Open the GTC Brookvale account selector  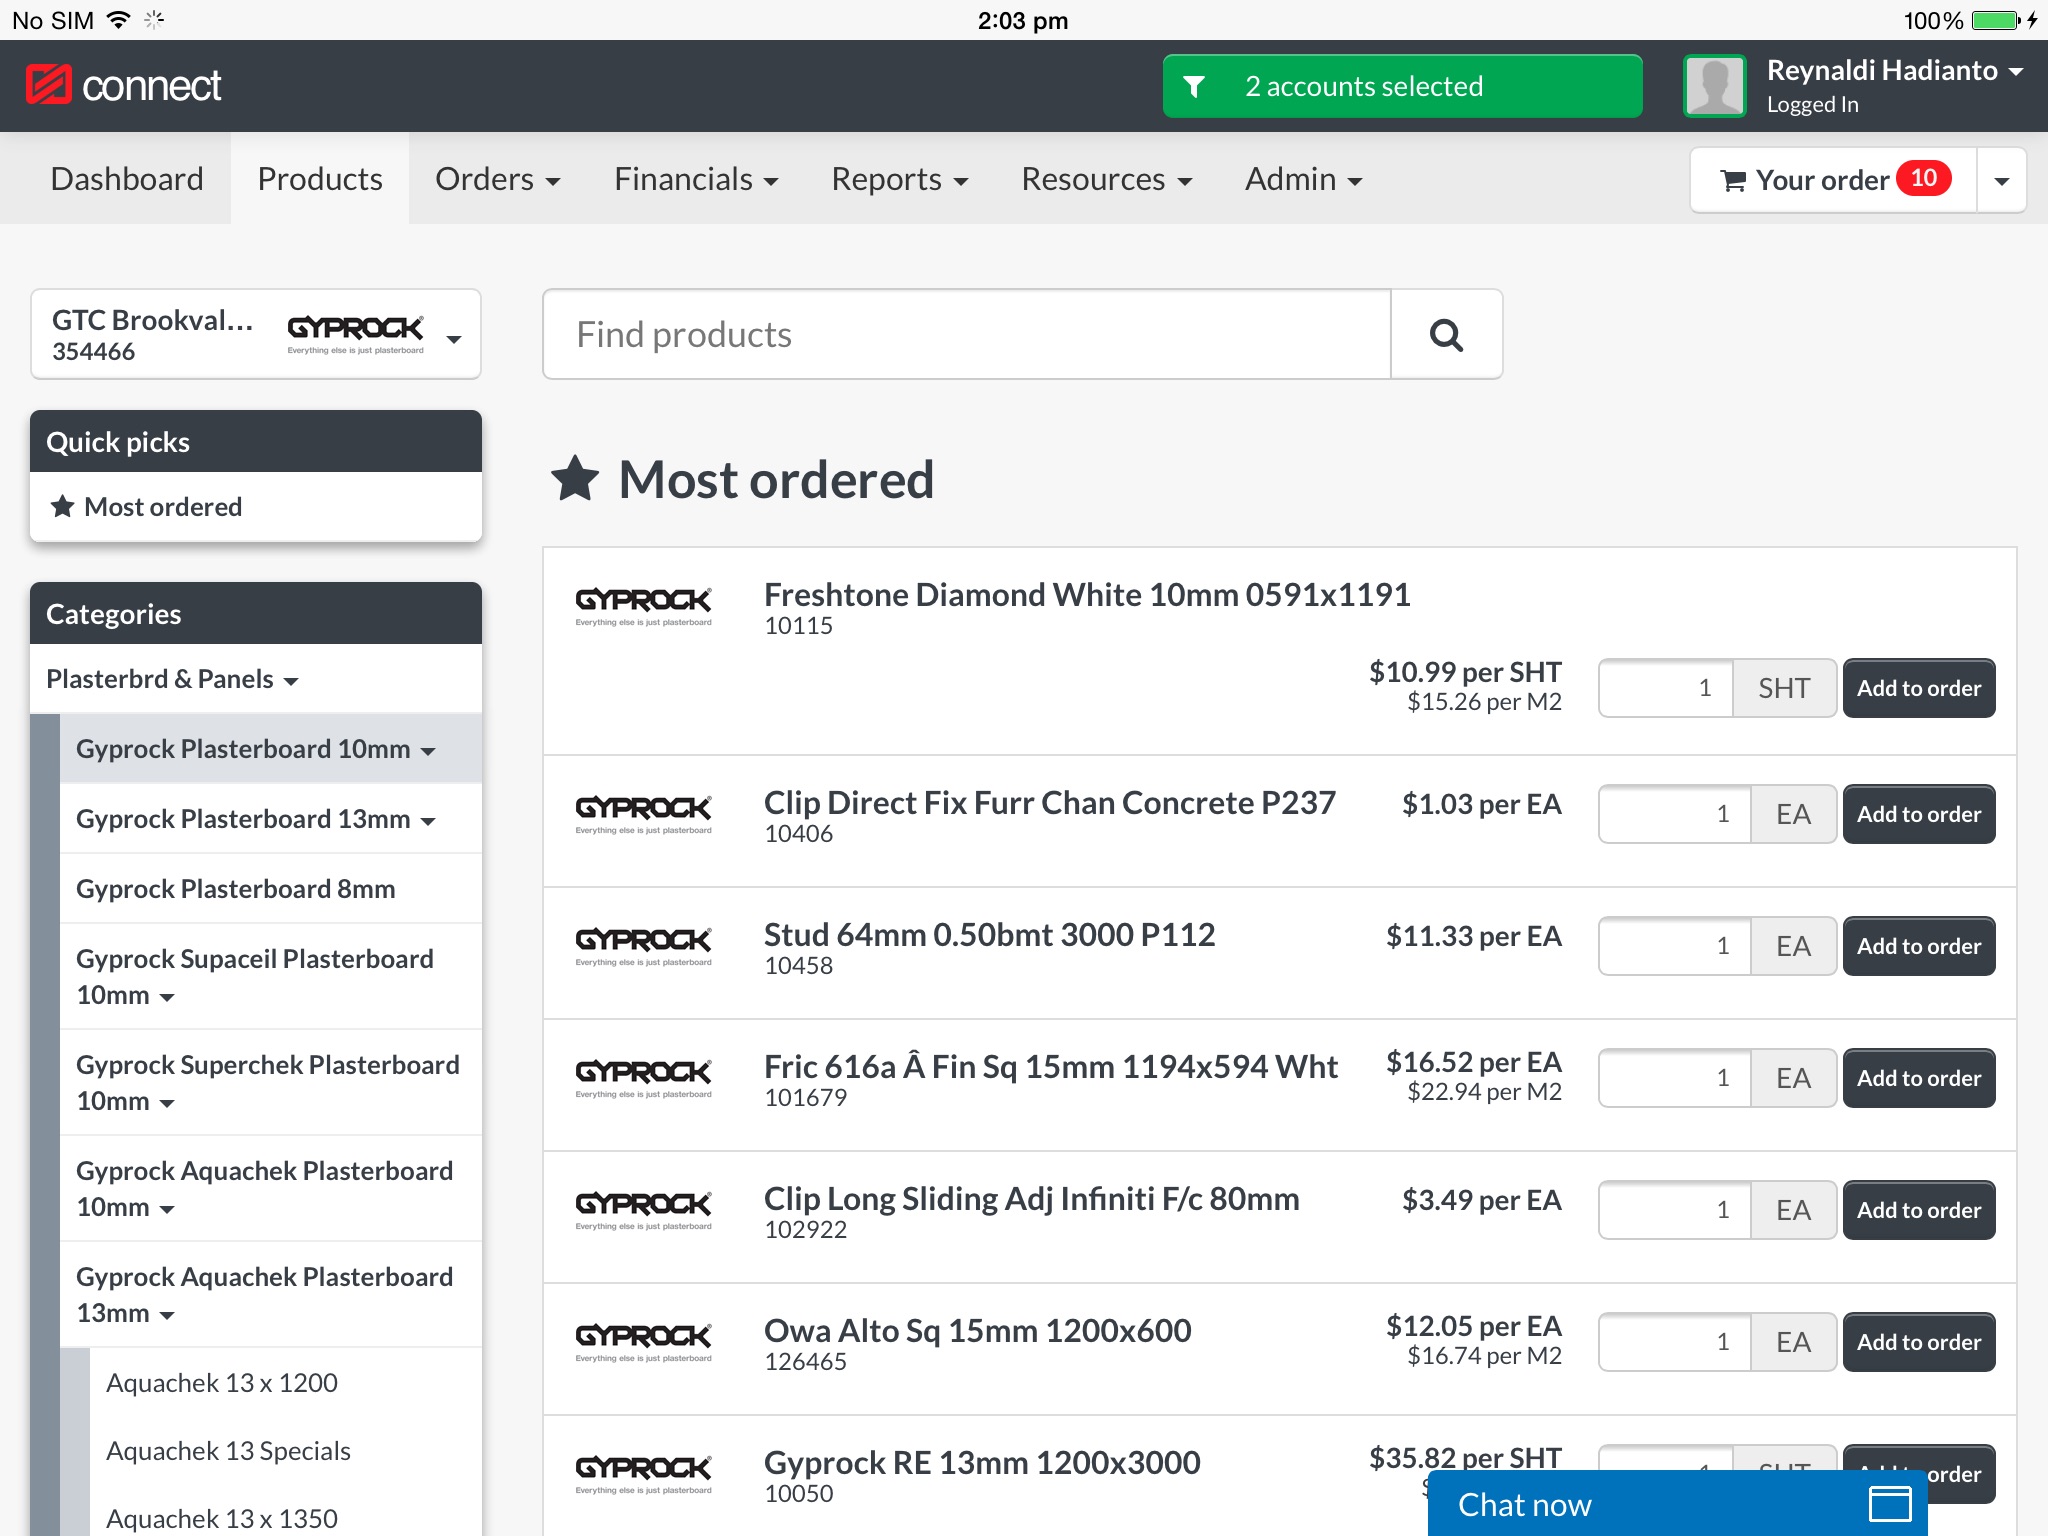256,334
